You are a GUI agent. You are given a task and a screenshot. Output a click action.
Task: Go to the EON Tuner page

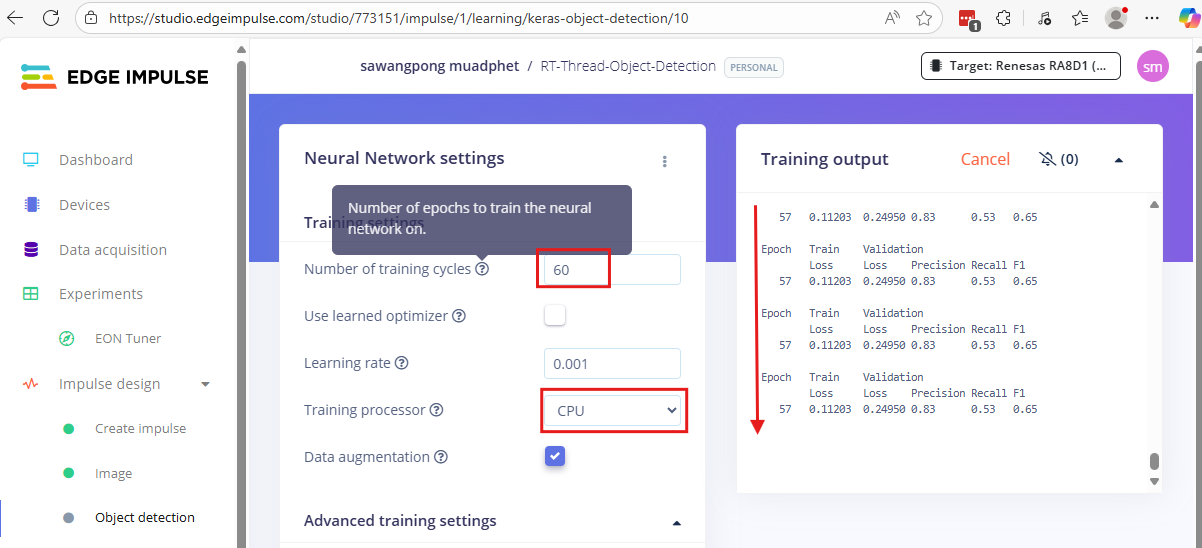(127, 339)
